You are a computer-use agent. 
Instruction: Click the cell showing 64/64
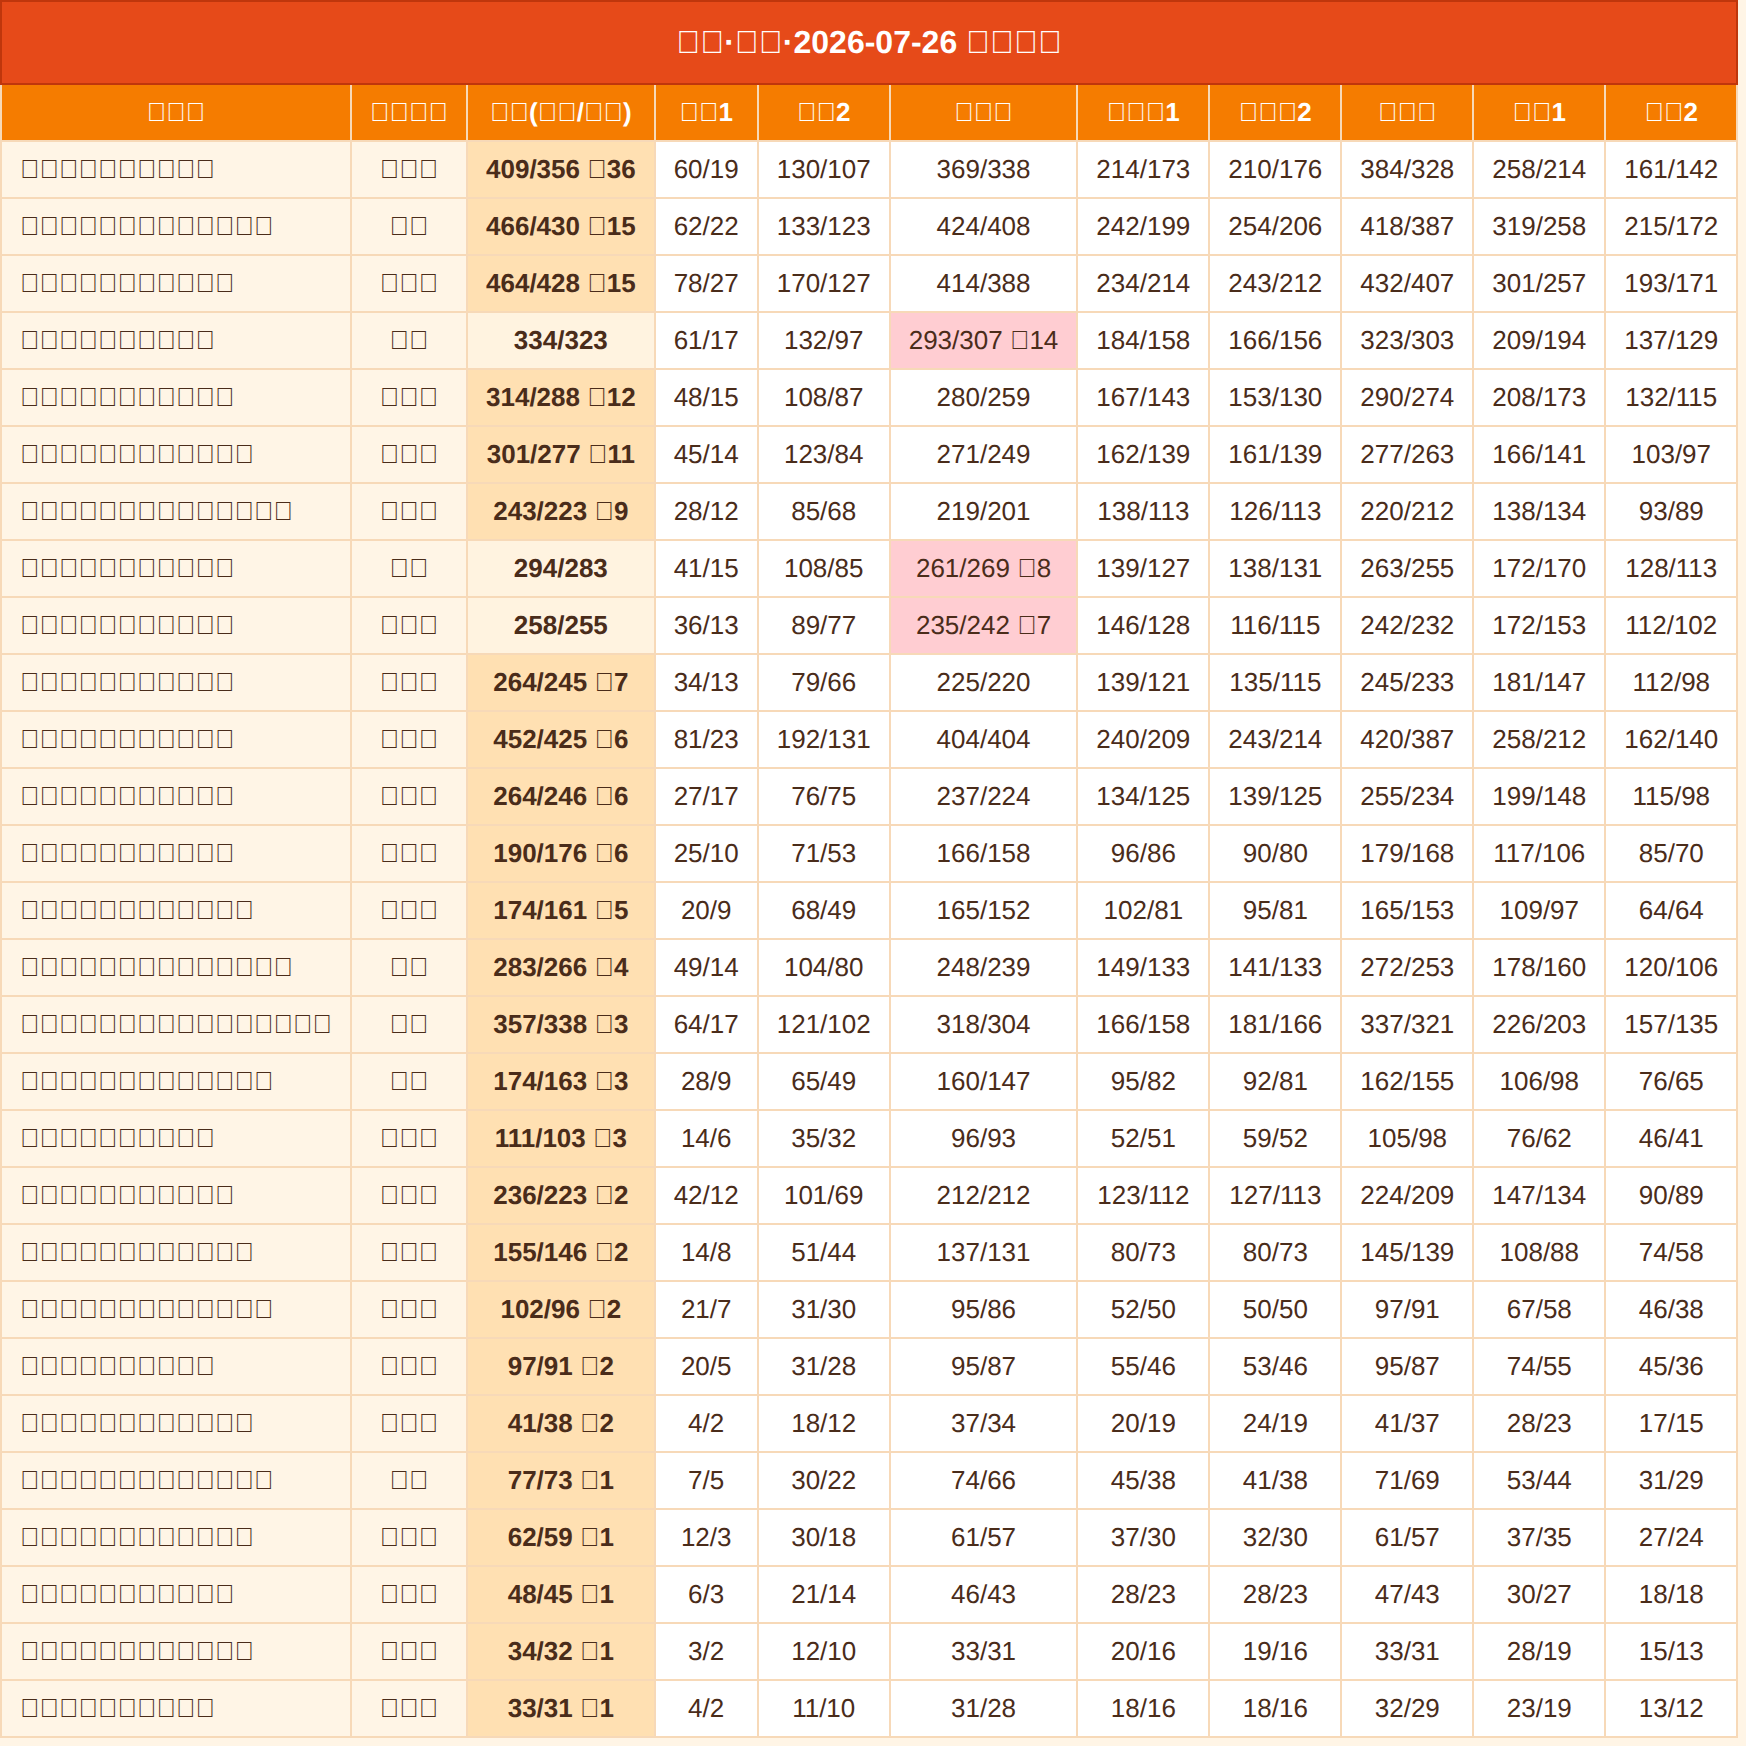pos(1671,910)
